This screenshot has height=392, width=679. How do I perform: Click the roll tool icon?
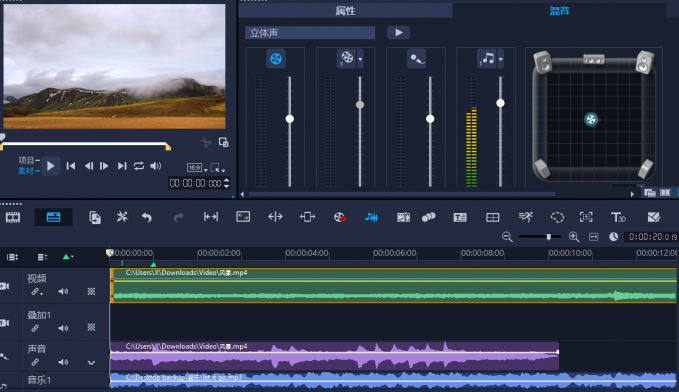[x=275, y=217]
